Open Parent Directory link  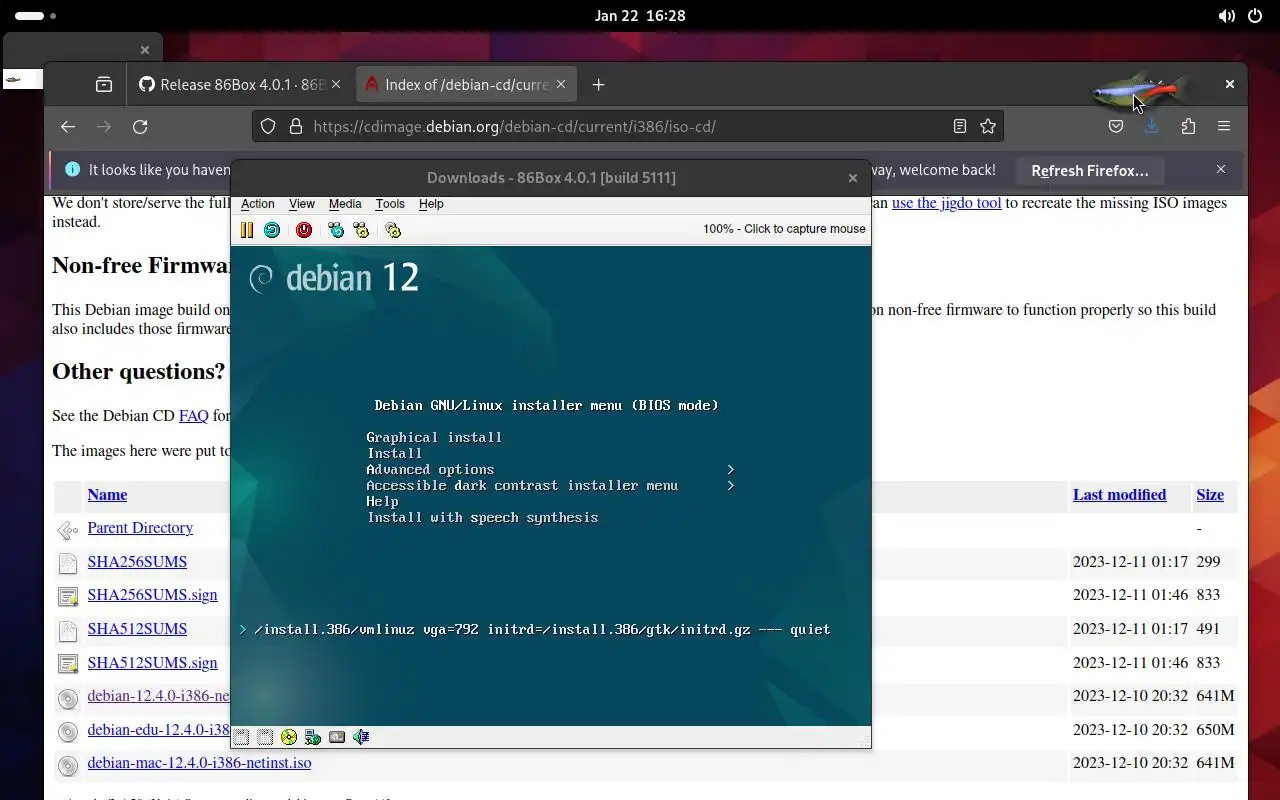140,528
